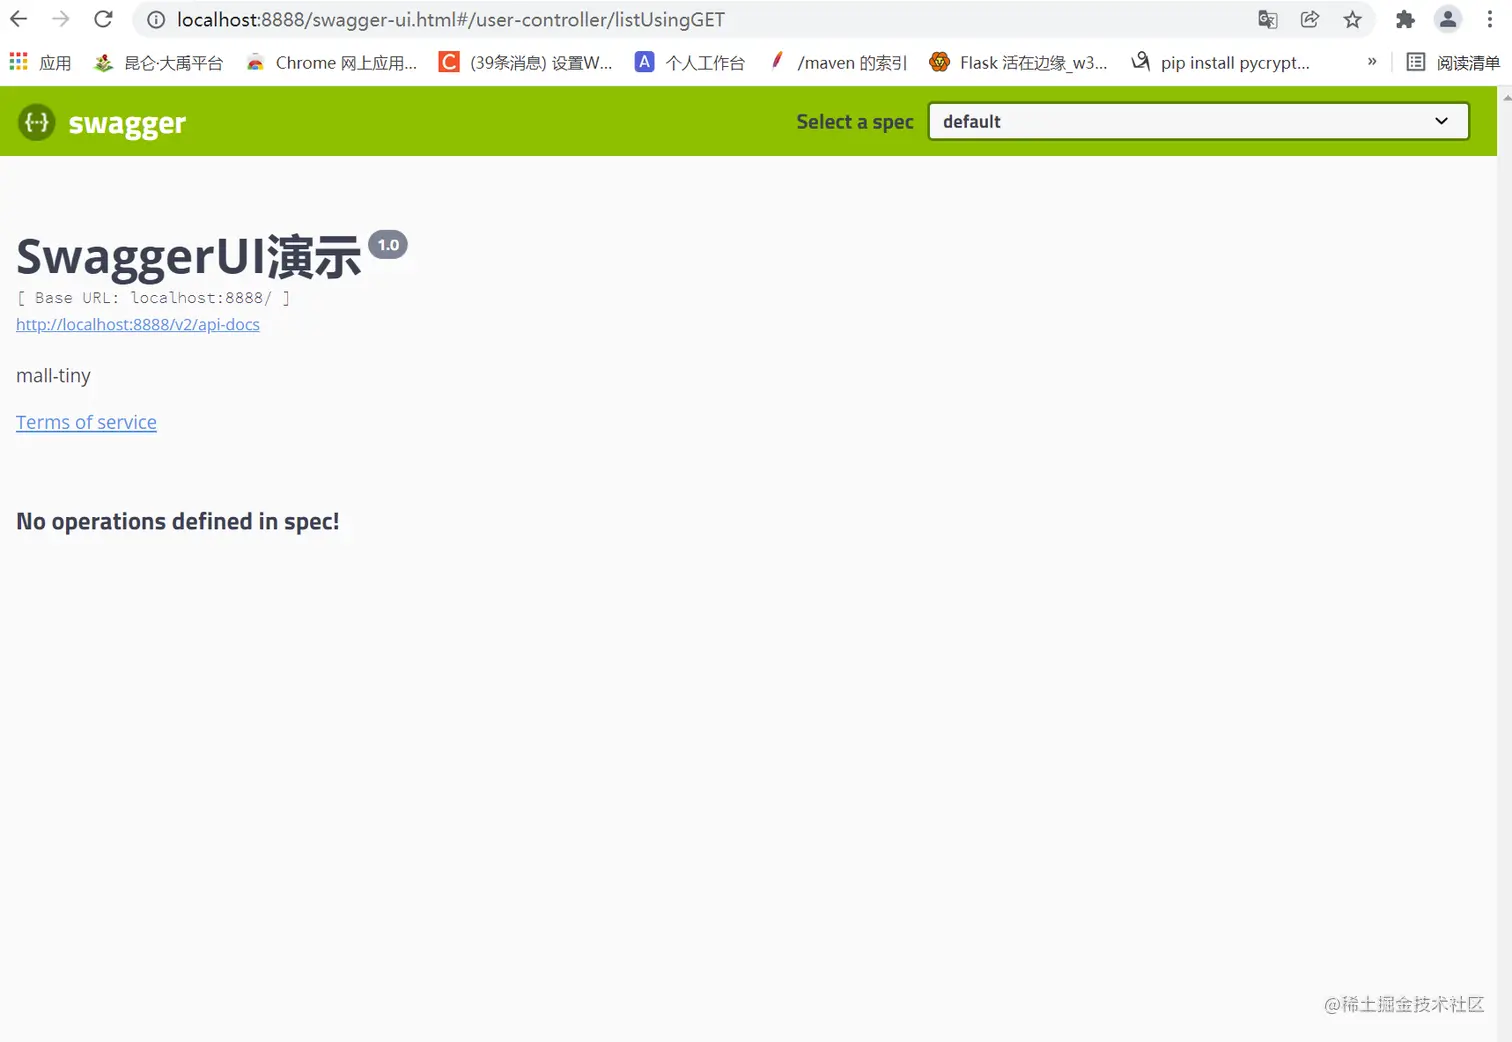Show more bookmarks with double chevron
The width and height of the screenshot is (1512, 1042).
(1372, 62)
